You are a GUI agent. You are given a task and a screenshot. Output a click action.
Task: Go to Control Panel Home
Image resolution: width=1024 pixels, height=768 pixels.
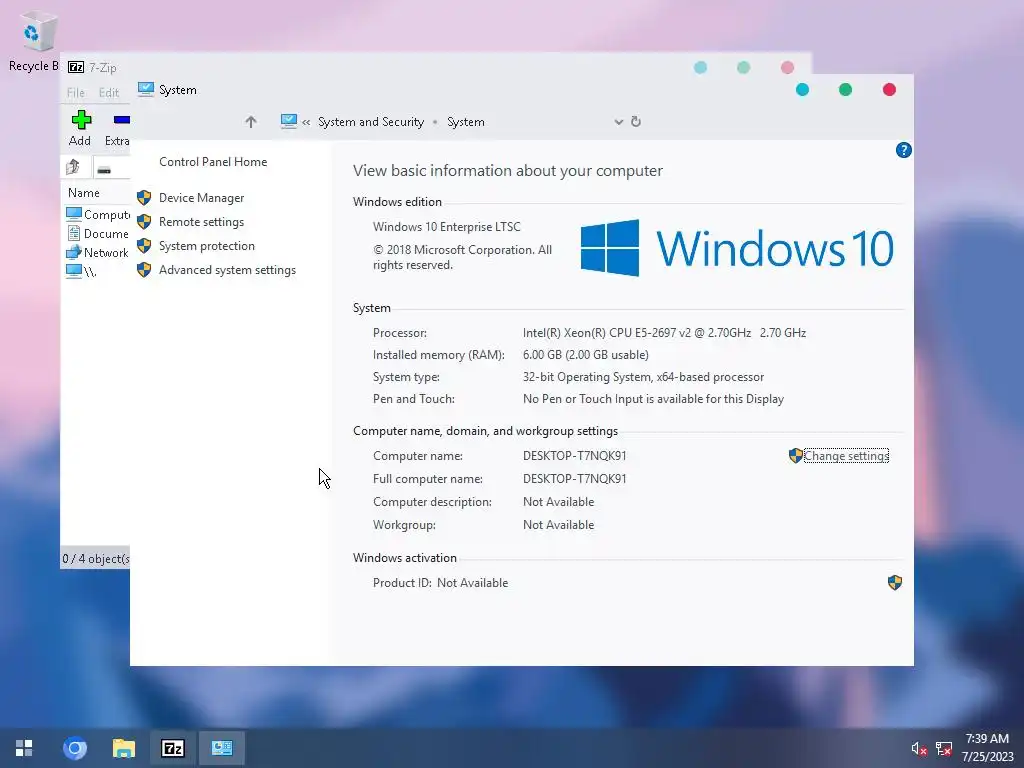click(213, 162)
